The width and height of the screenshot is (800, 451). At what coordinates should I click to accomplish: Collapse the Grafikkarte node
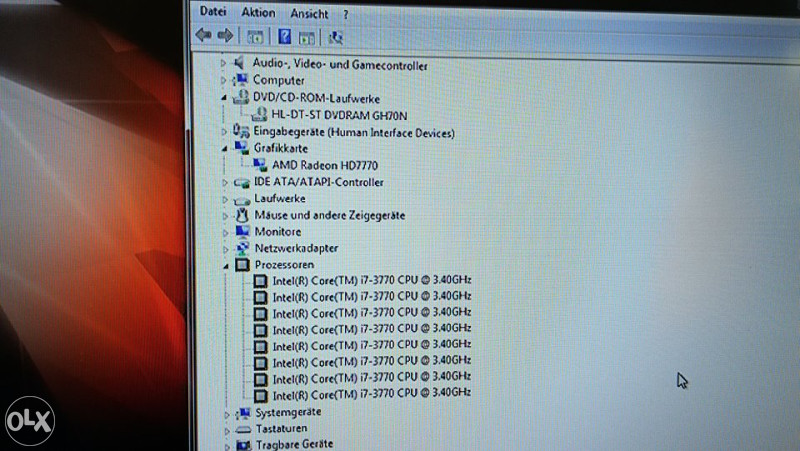click(x=224, y=148)
